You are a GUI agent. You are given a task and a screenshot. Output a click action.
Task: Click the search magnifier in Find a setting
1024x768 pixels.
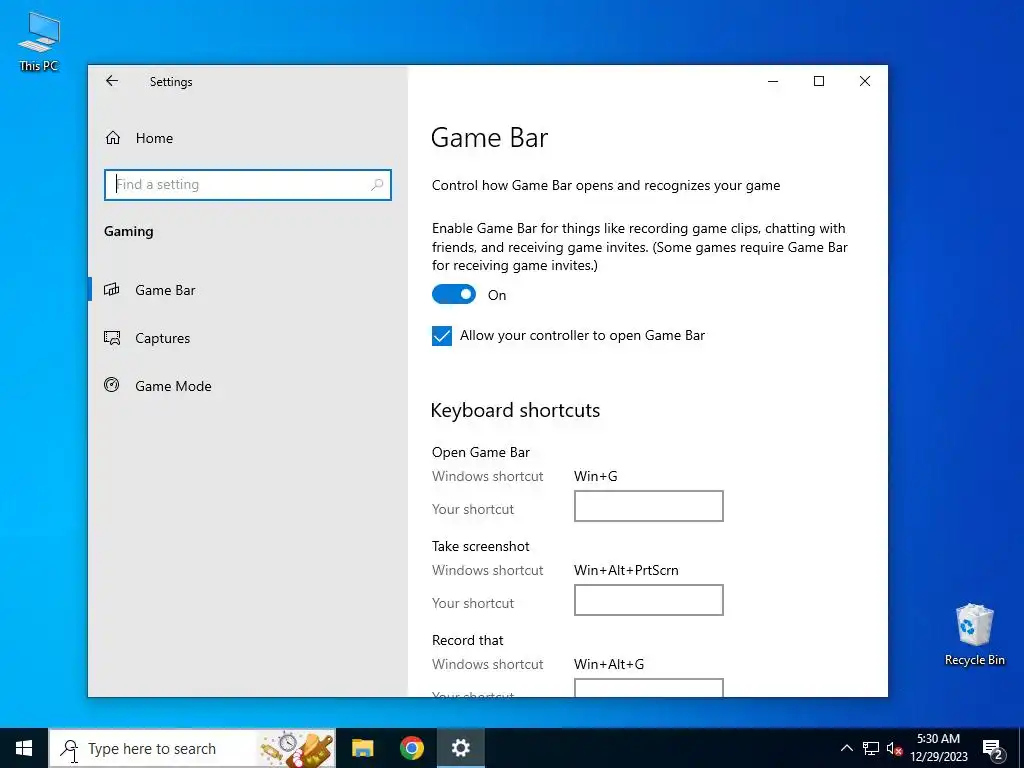(x=377, y=185)
